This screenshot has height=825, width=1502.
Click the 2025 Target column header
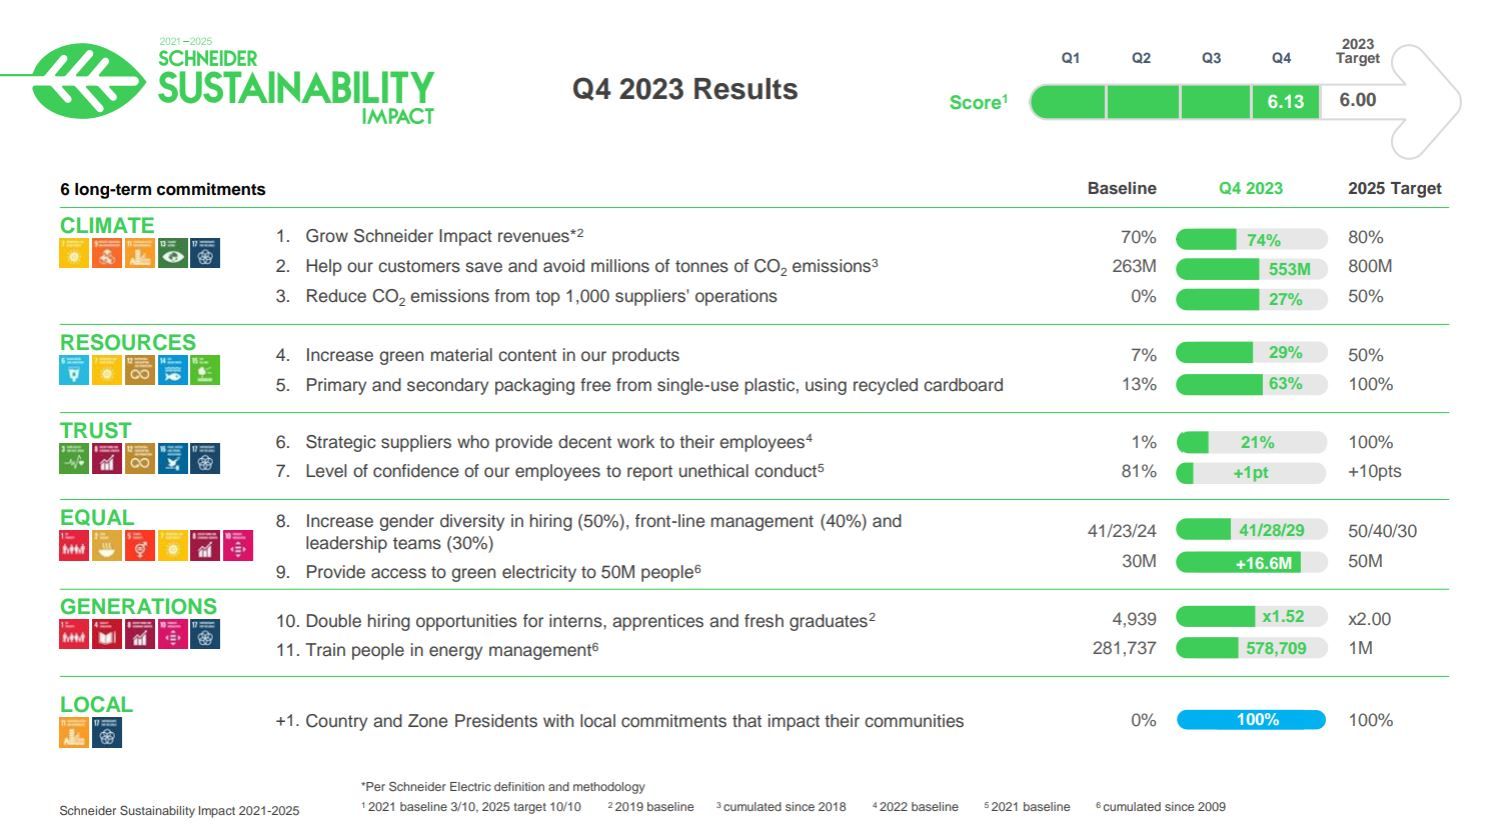[x=1395, y=188]
